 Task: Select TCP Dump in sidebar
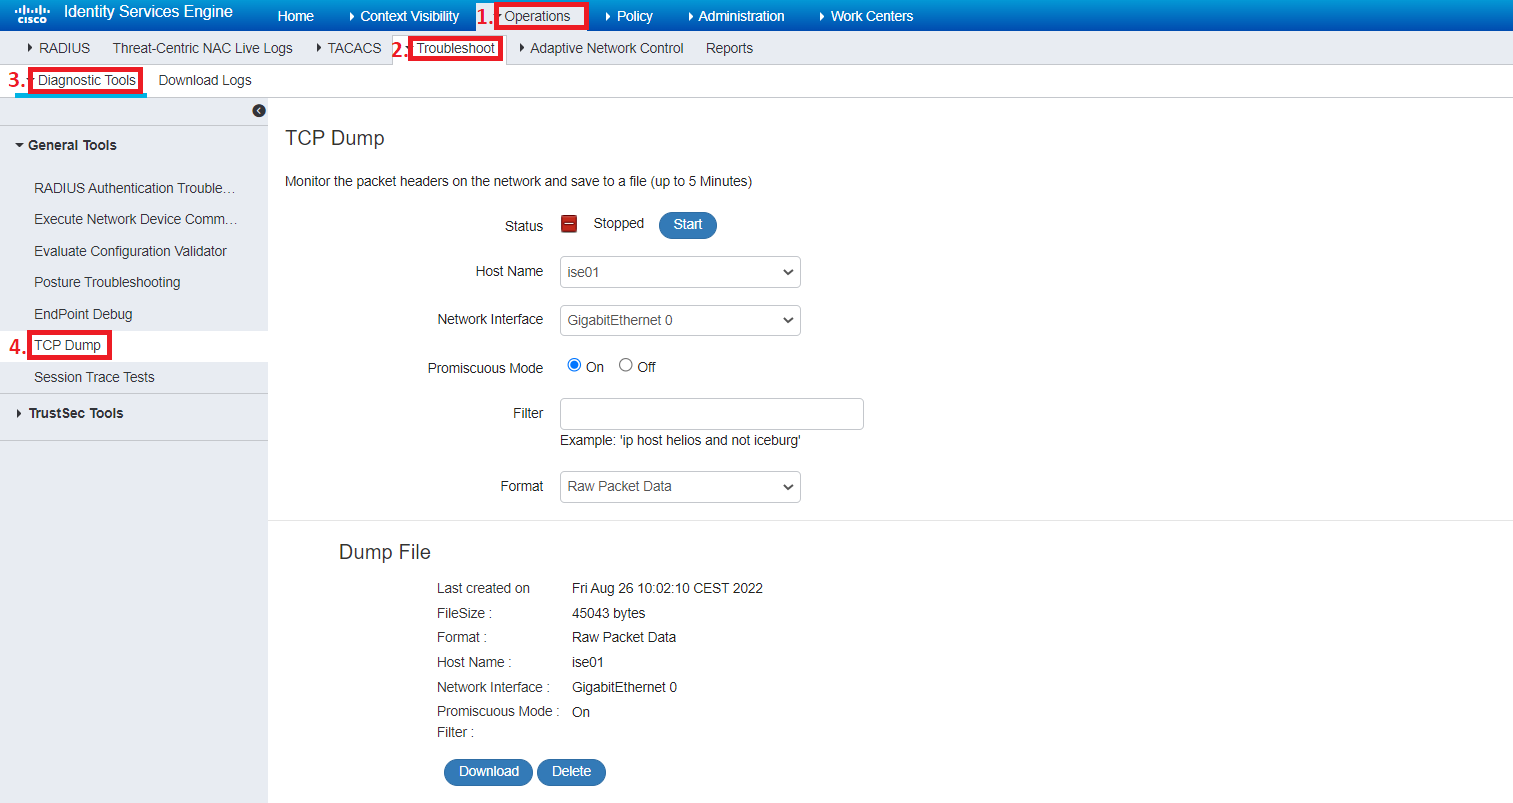68,345
